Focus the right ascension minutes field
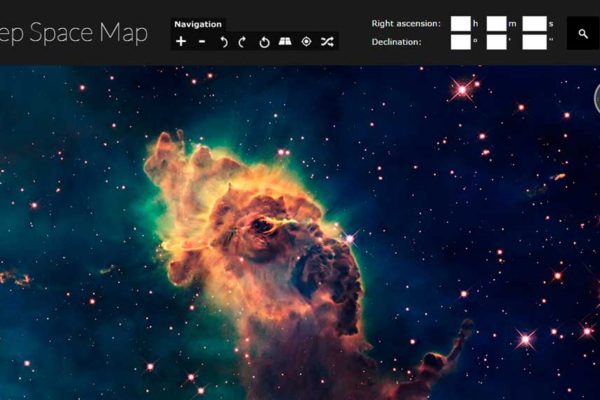Image resolution: width=600 pixels, height=400 pixels. (496, 23)
